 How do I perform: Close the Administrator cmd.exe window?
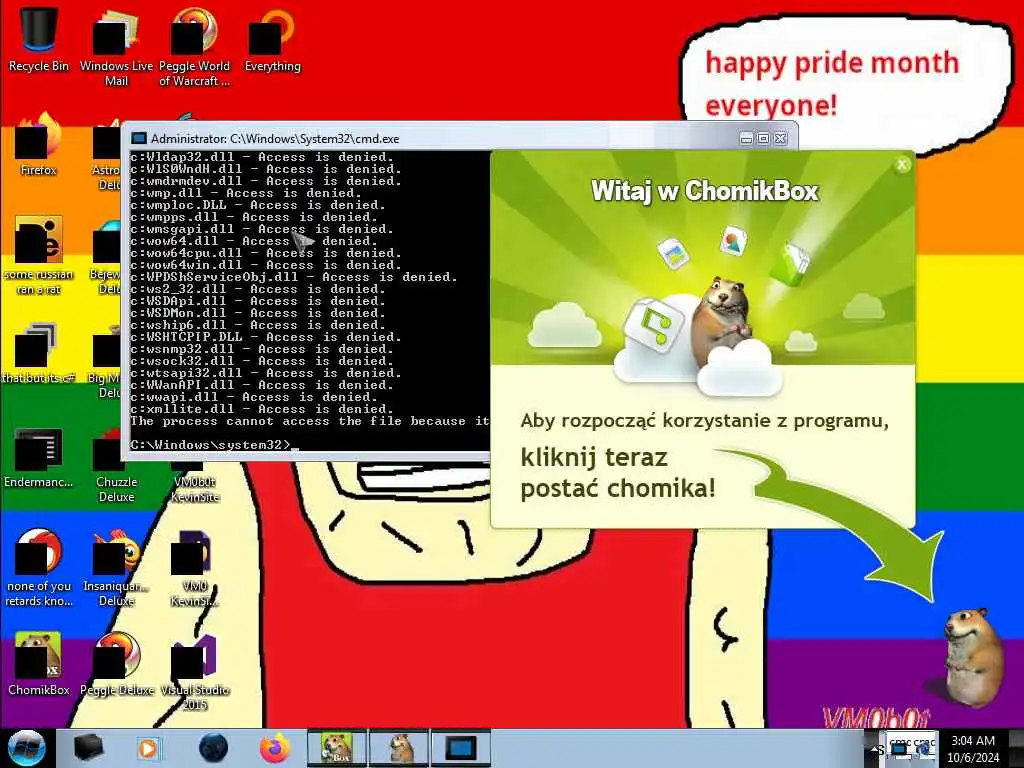coord(780,138)
